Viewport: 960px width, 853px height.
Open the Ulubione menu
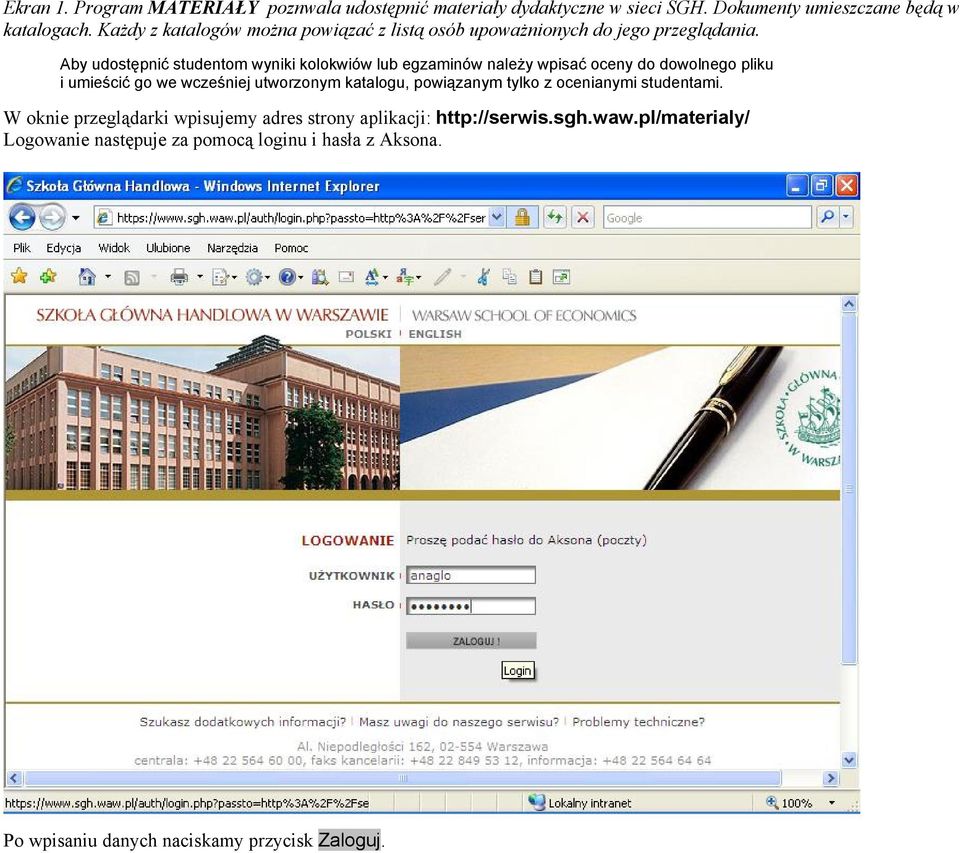pyautogui.click(x=168, y=248)
